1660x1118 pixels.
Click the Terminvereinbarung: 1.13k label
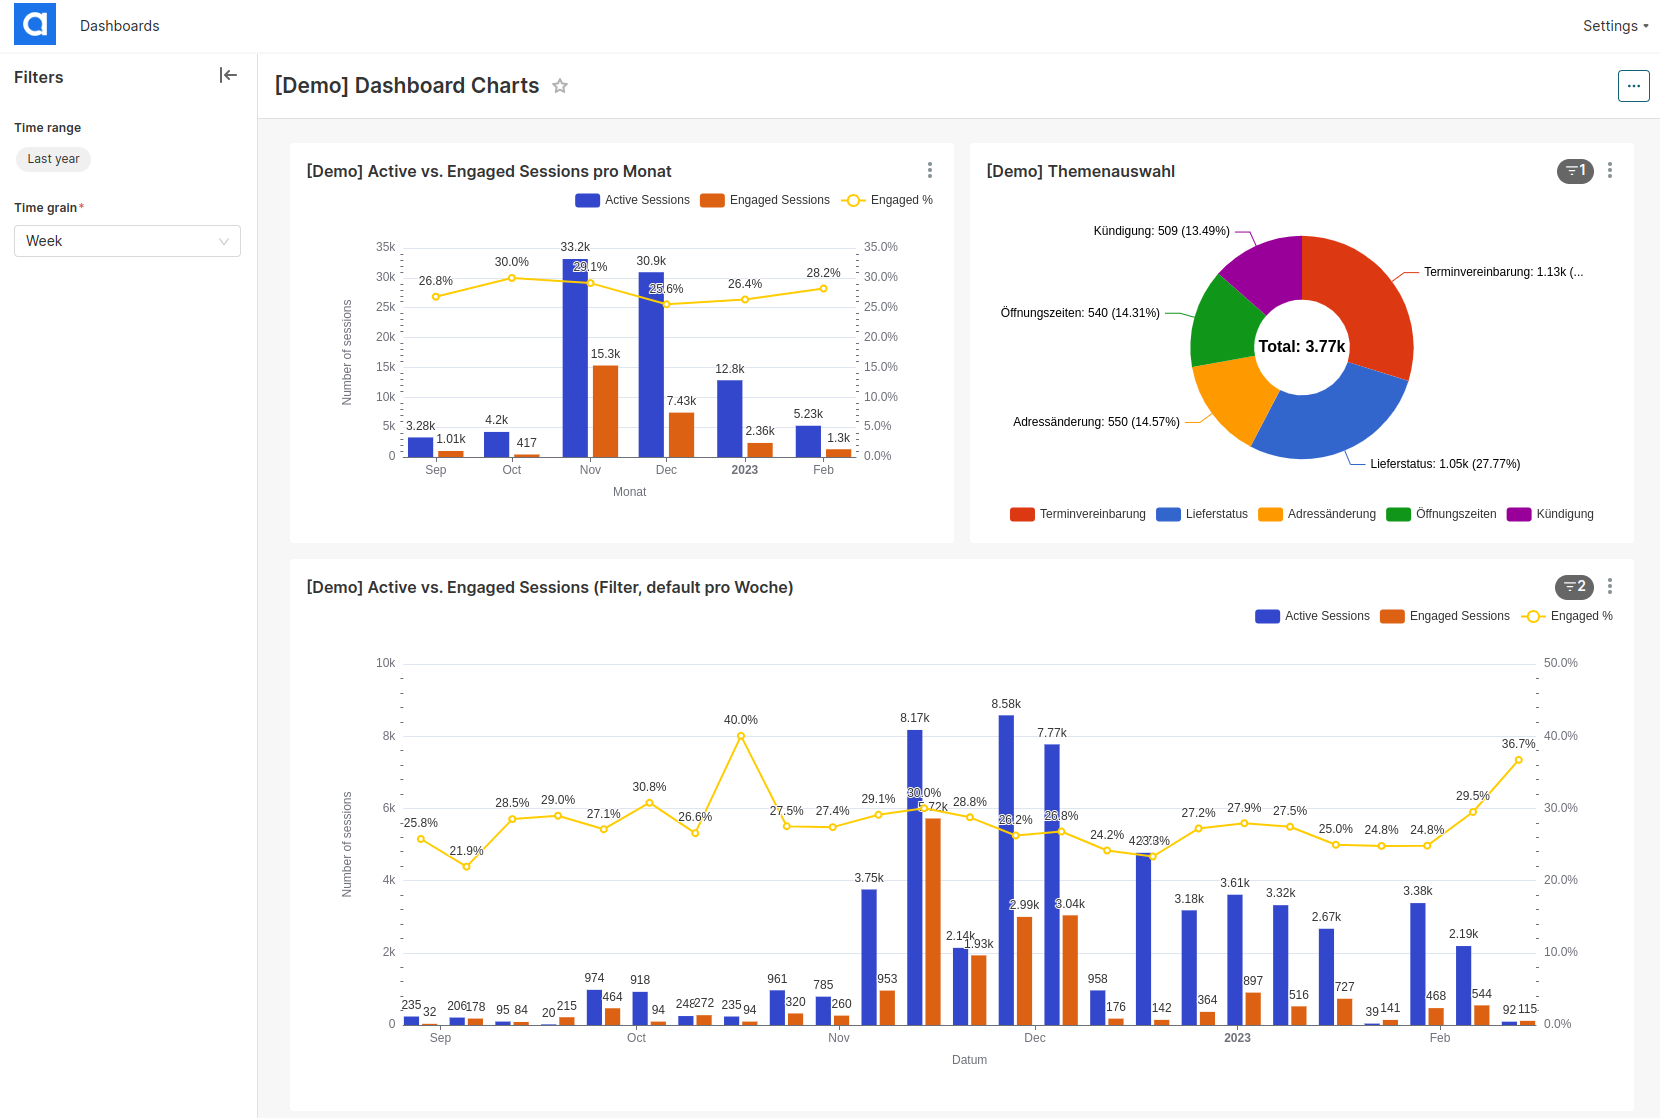click(1503, 272)
